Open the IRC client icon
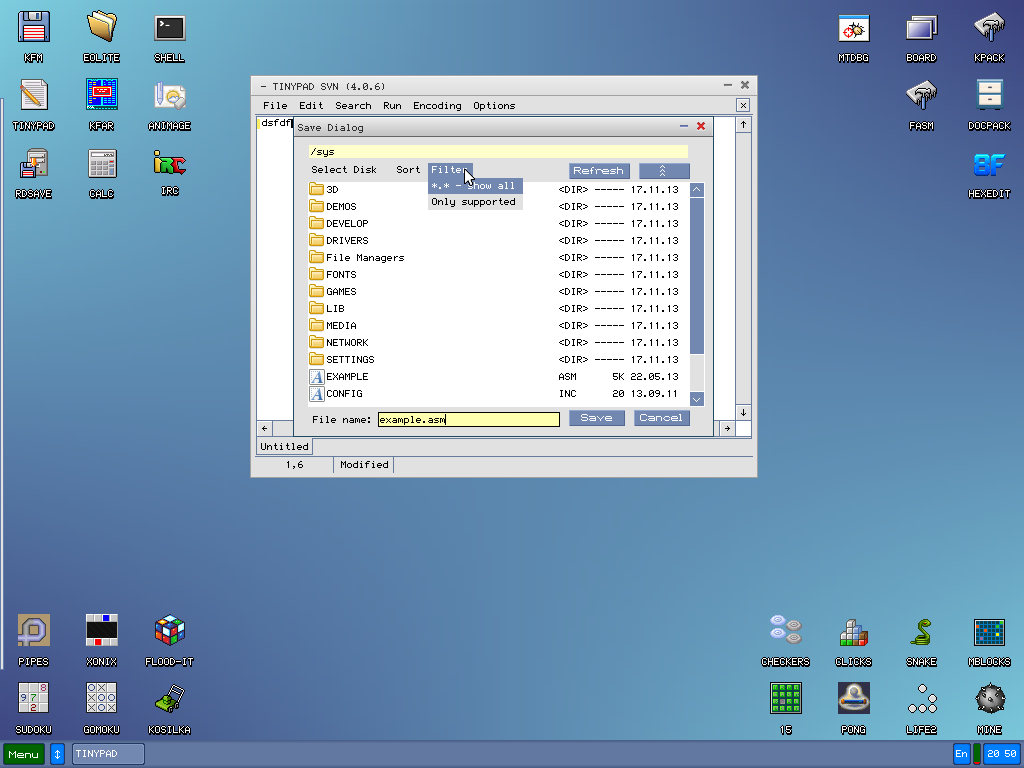This screenshot has height=768, width=1024. pos(169,163)
